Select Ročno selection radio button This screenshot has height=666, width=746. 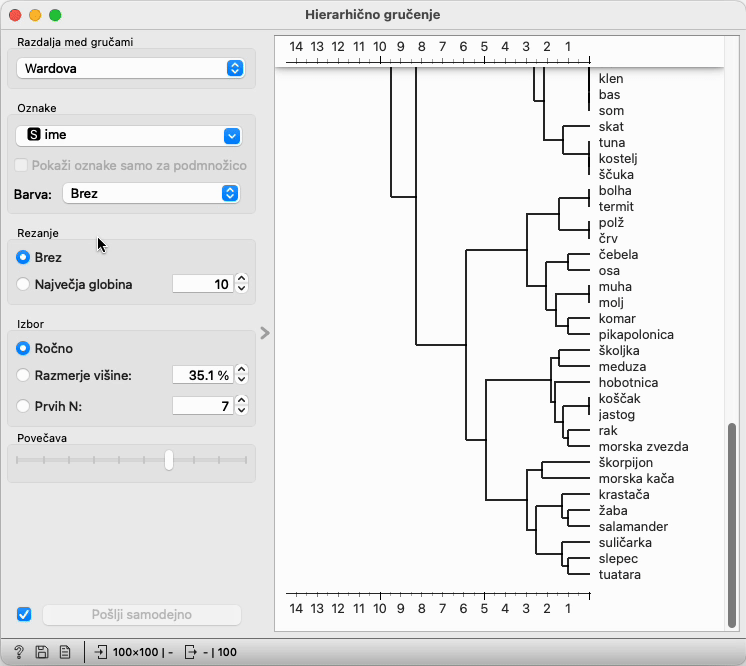pyautogui.click(x=23, y=348)
